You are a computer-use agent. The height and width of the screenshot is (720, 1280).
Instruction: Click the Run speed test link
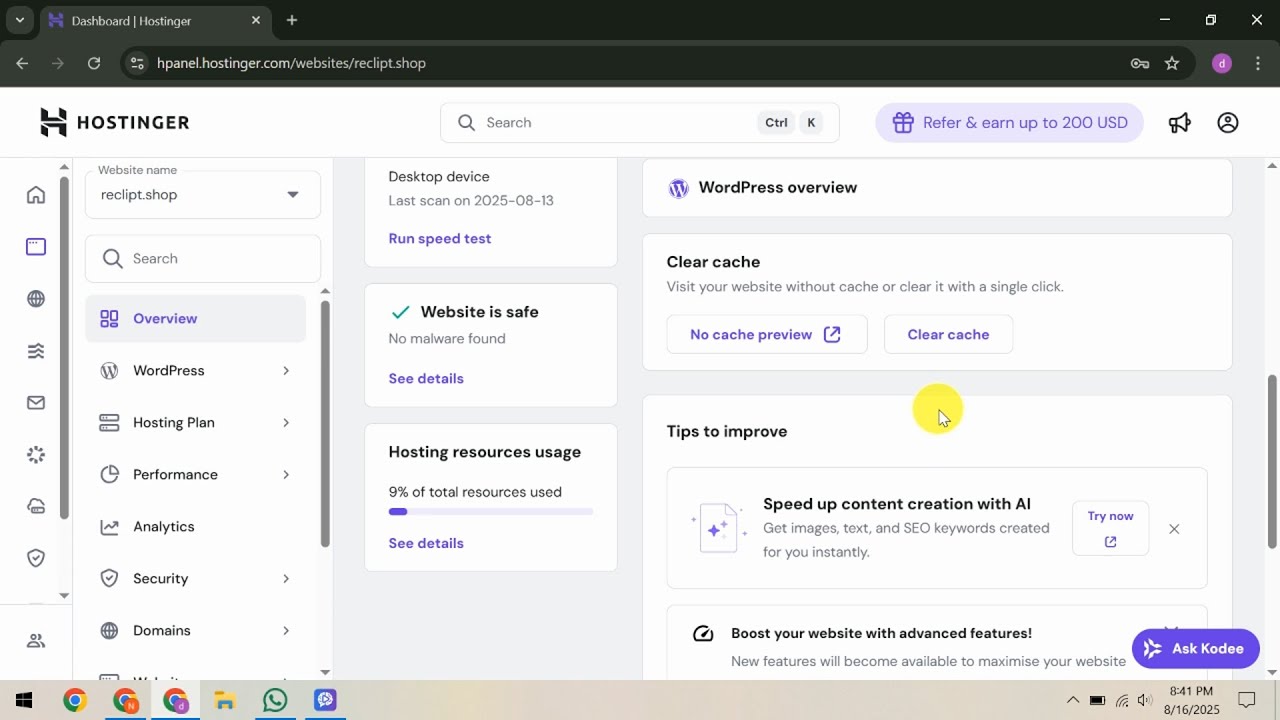click(440, 239)
